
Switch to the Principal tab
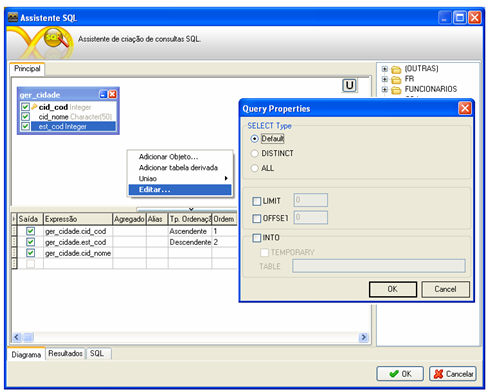[27, 69]
